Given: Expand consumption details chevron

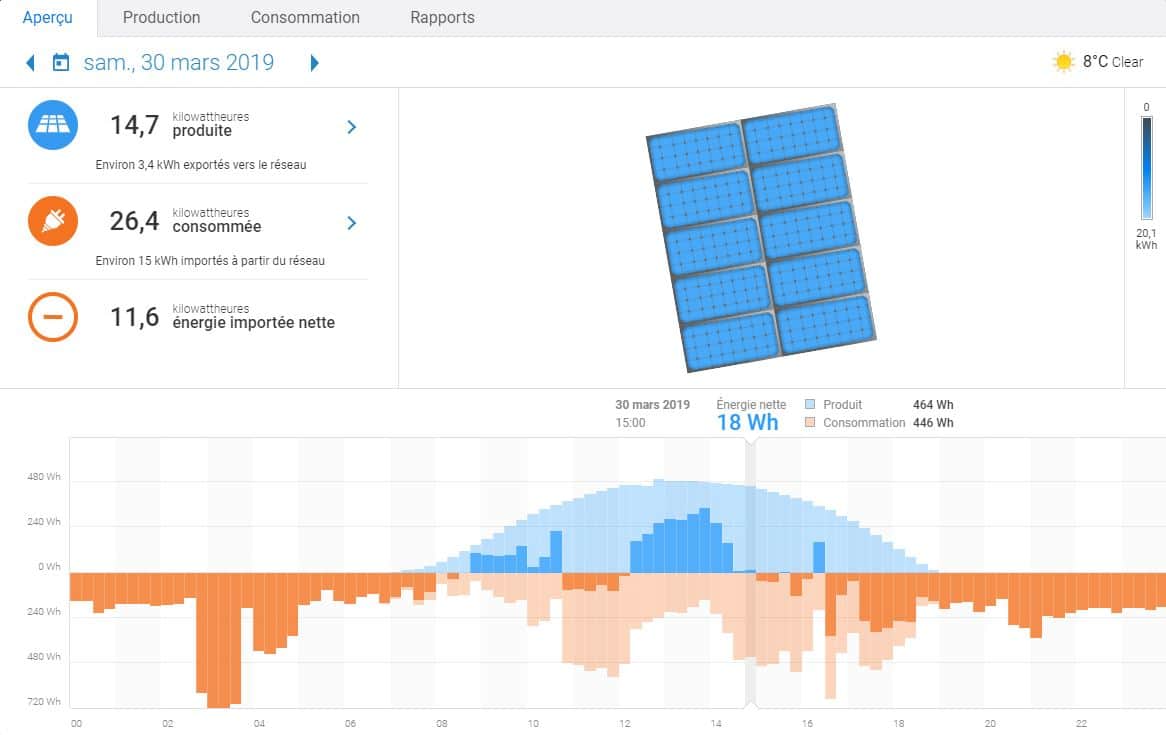Looking at the screenshot, I should 351,223.
